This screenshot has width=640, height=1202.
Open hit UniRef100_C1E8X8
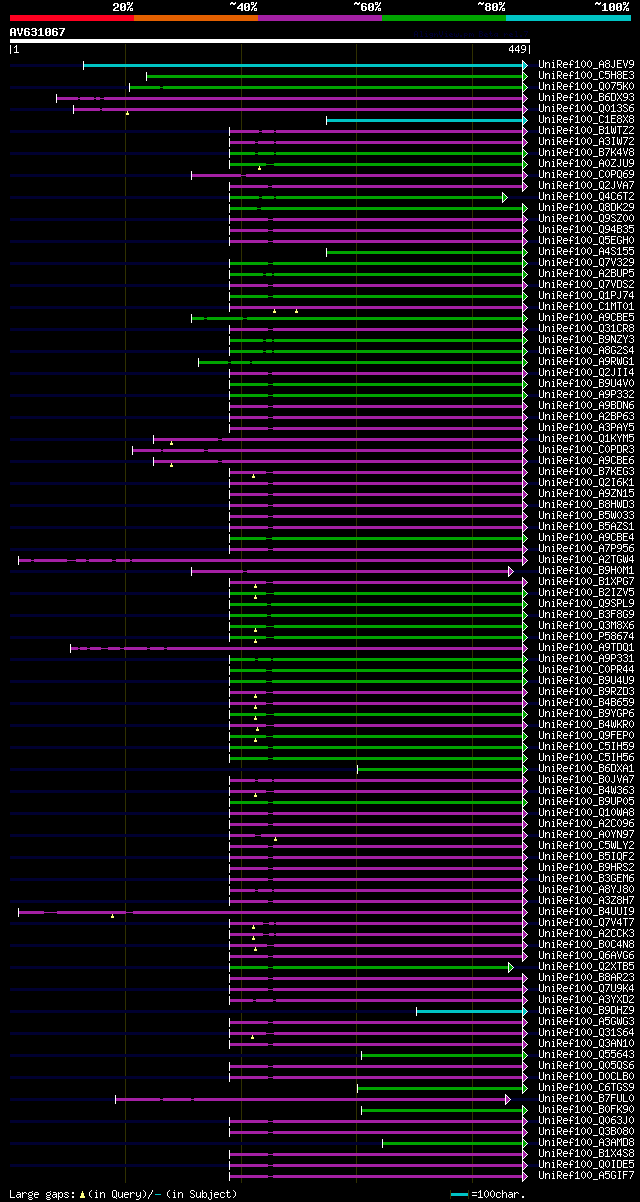click(586, 120)
